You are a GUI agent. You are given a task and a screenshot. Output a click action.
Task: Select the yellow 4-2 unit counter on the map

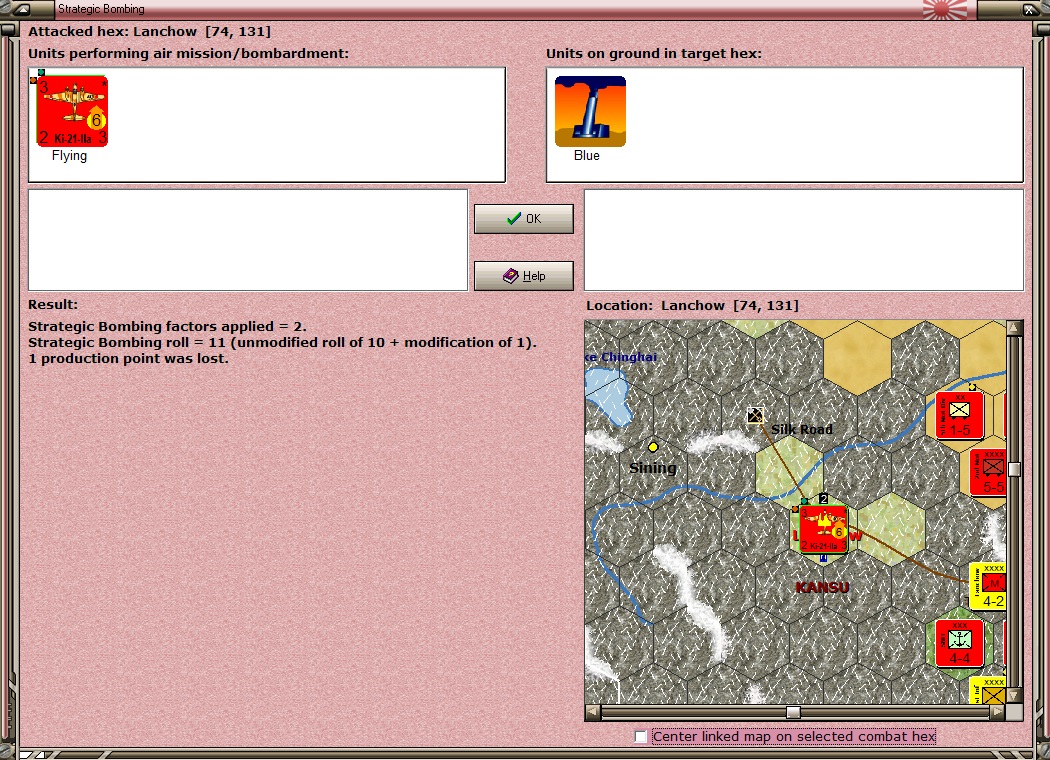(988, 586)
